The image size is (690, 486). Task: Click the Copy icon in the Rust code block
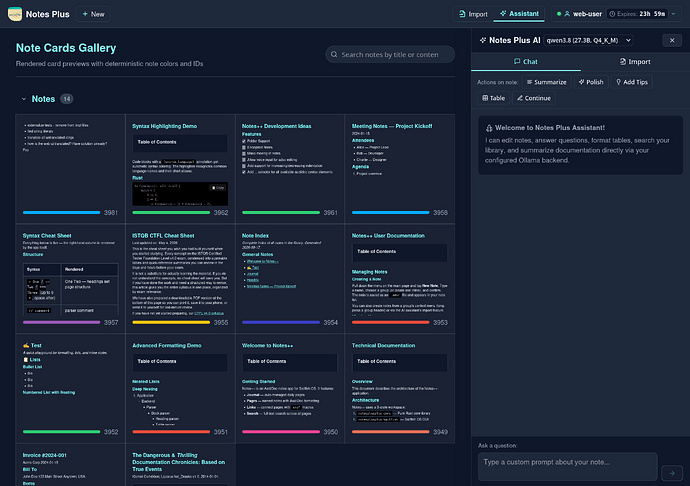point(214,188)
